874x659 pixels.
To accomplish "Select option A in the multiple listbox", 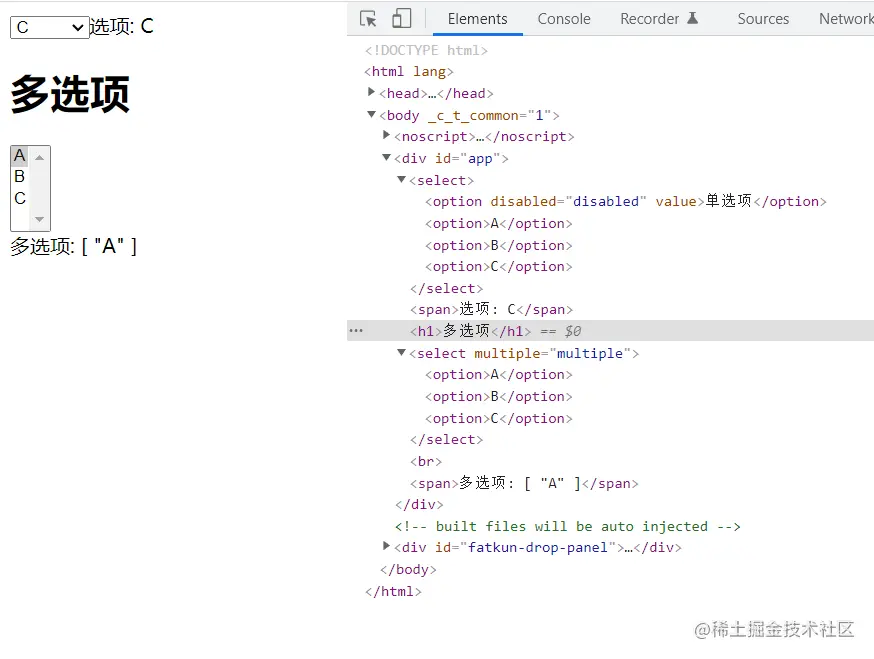I will pyautogui.click(x=20, y=155).
